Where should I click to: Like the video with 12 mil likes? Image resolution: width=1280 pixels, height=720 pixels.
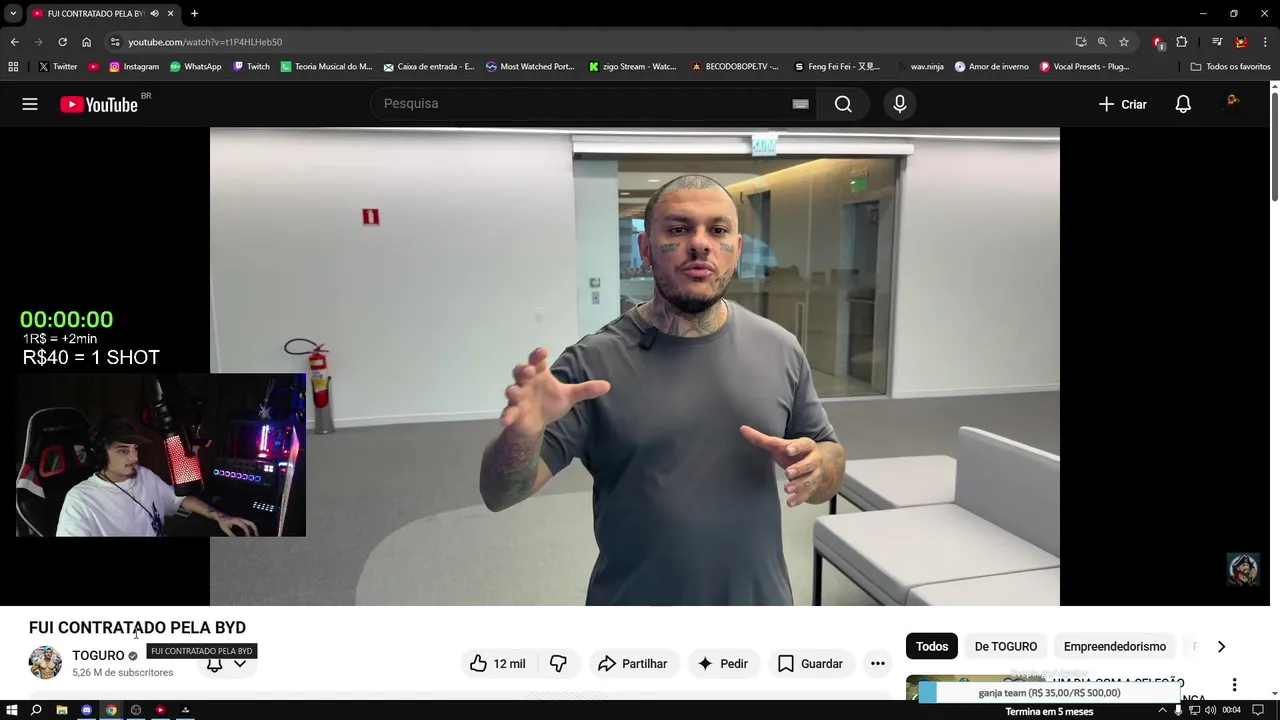click(x=499, y=664)
